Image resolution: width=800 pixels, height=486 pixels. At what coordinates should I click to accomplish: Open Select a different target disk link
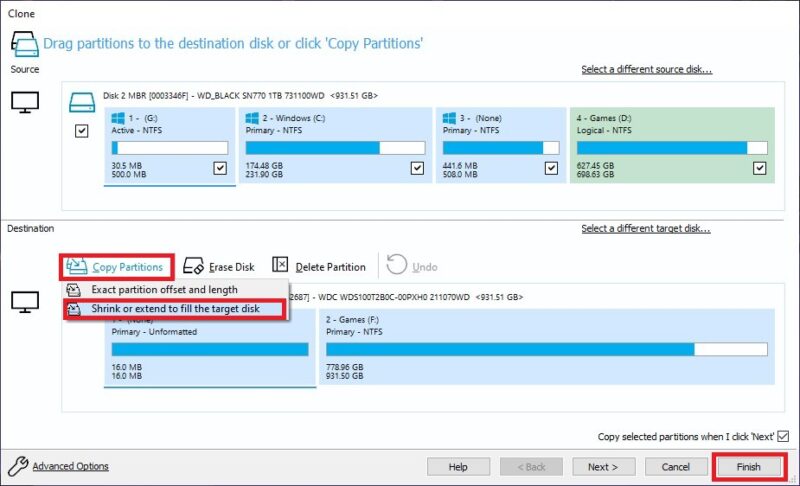pos(645,228)
